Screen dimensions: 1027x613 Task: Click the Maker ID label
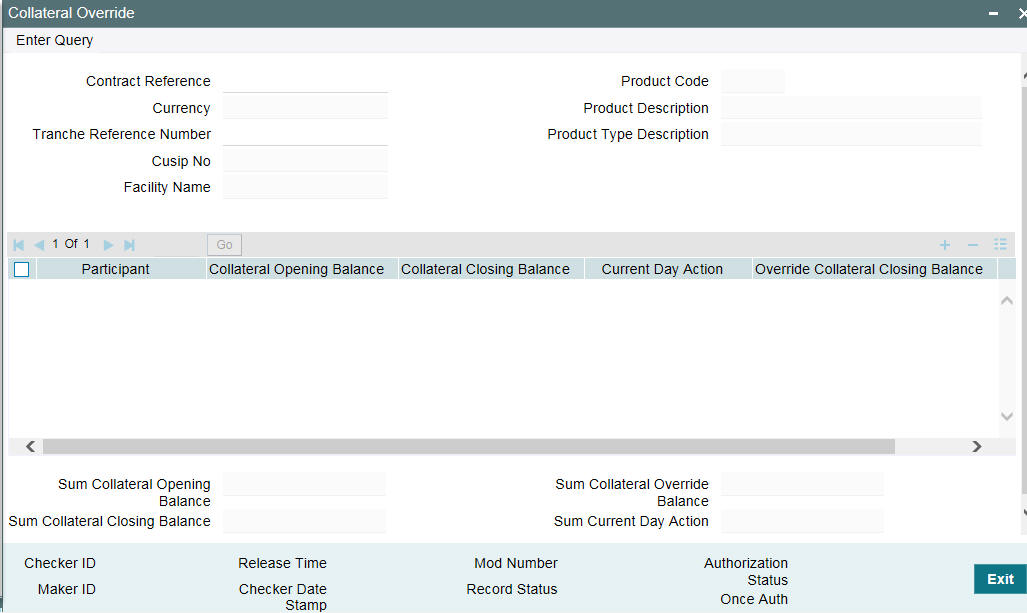[67, 589]
